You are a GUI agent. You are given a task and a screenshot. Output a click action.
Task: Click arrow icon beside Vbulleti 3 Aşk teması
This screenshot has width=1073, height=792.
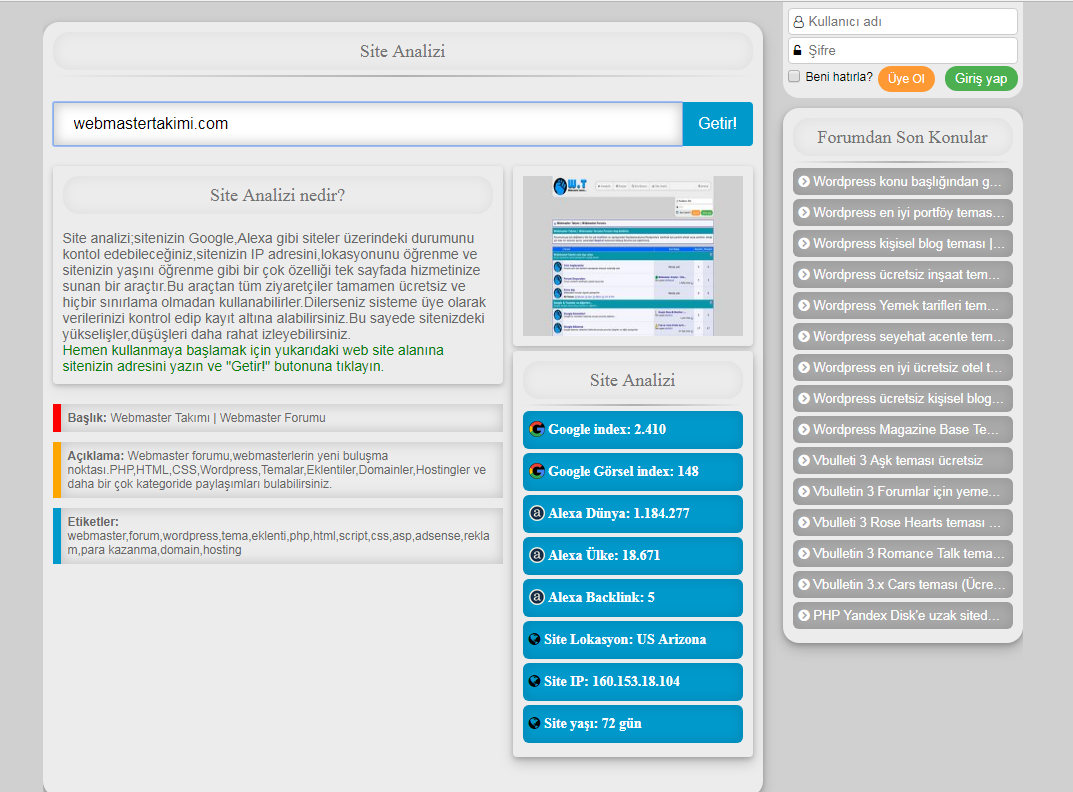coord(804,460)
